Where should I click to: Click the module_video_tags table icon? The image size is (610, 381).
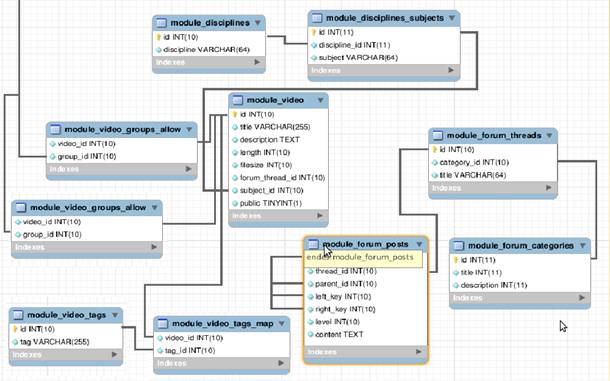pyautogui.click(x=18, y=315)
